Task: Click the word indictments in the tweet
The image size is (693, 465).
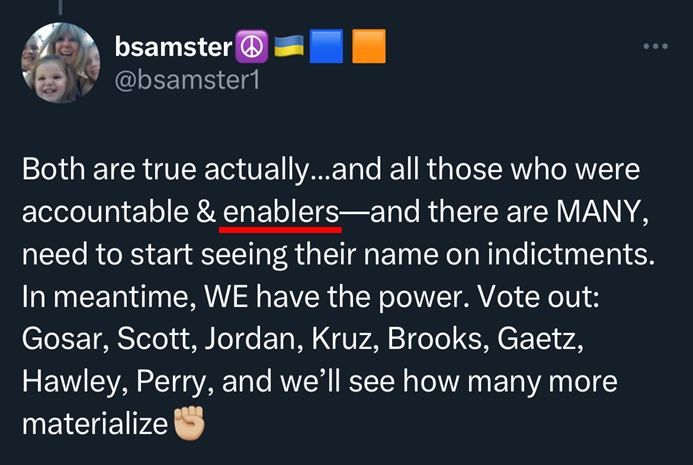Action: point(571,254)
